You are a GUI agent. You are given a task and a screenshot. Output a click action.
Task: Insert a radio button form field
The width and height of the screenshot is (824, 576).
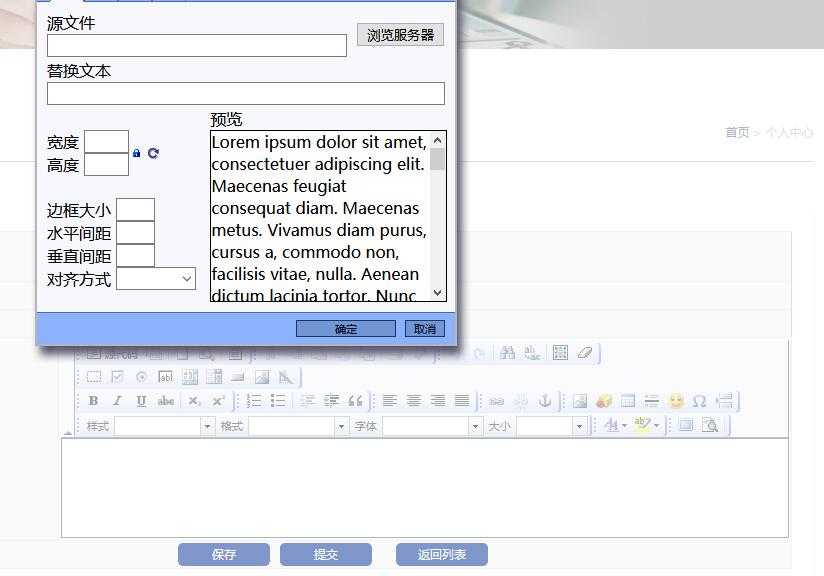[141, 377]
